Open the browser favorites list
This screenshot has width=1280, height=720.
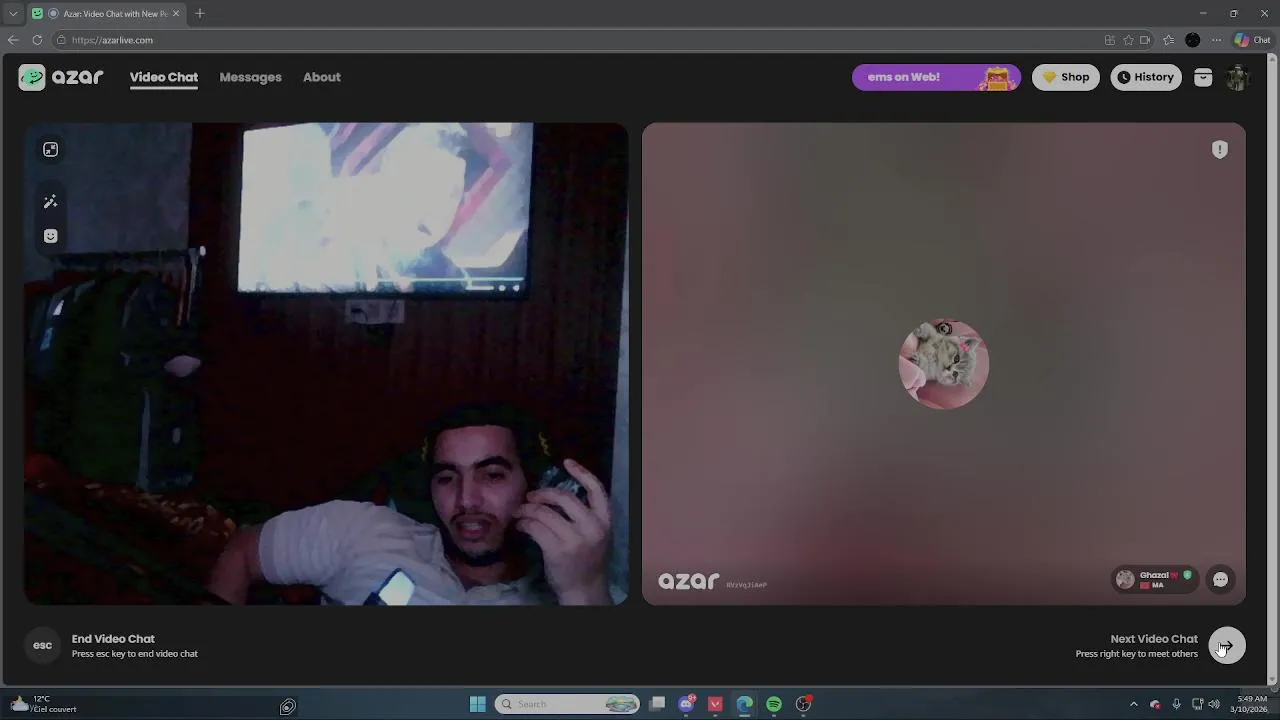(x=1169, y=40)
